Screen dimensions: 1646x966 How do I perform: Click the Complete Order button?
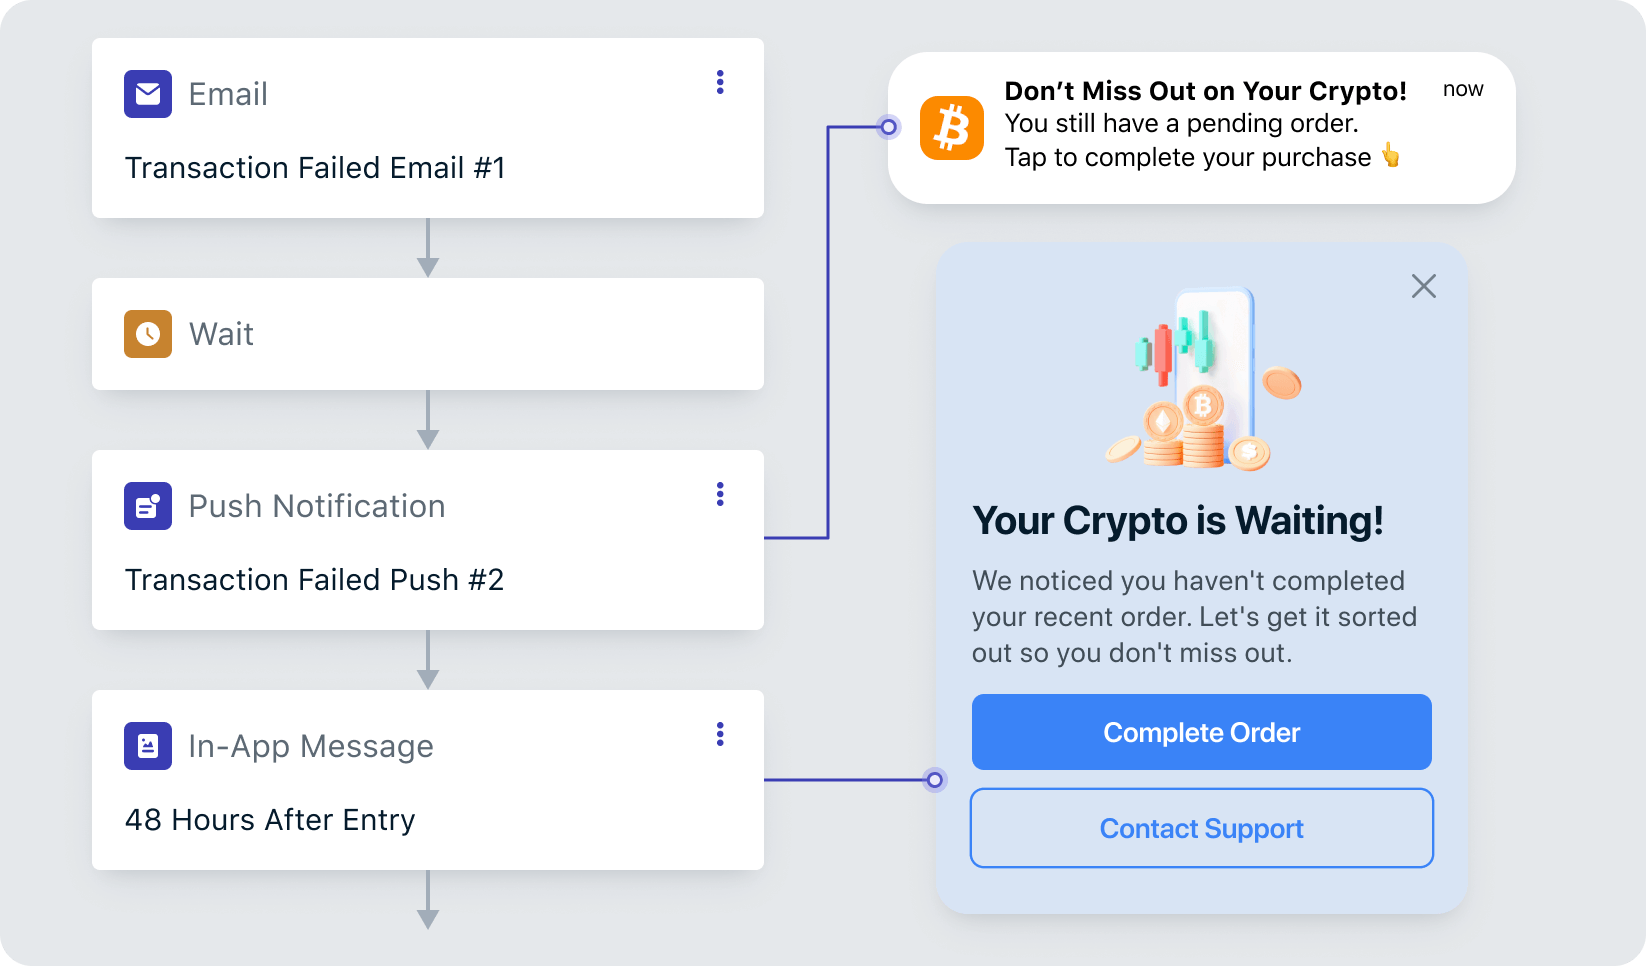1201,732
